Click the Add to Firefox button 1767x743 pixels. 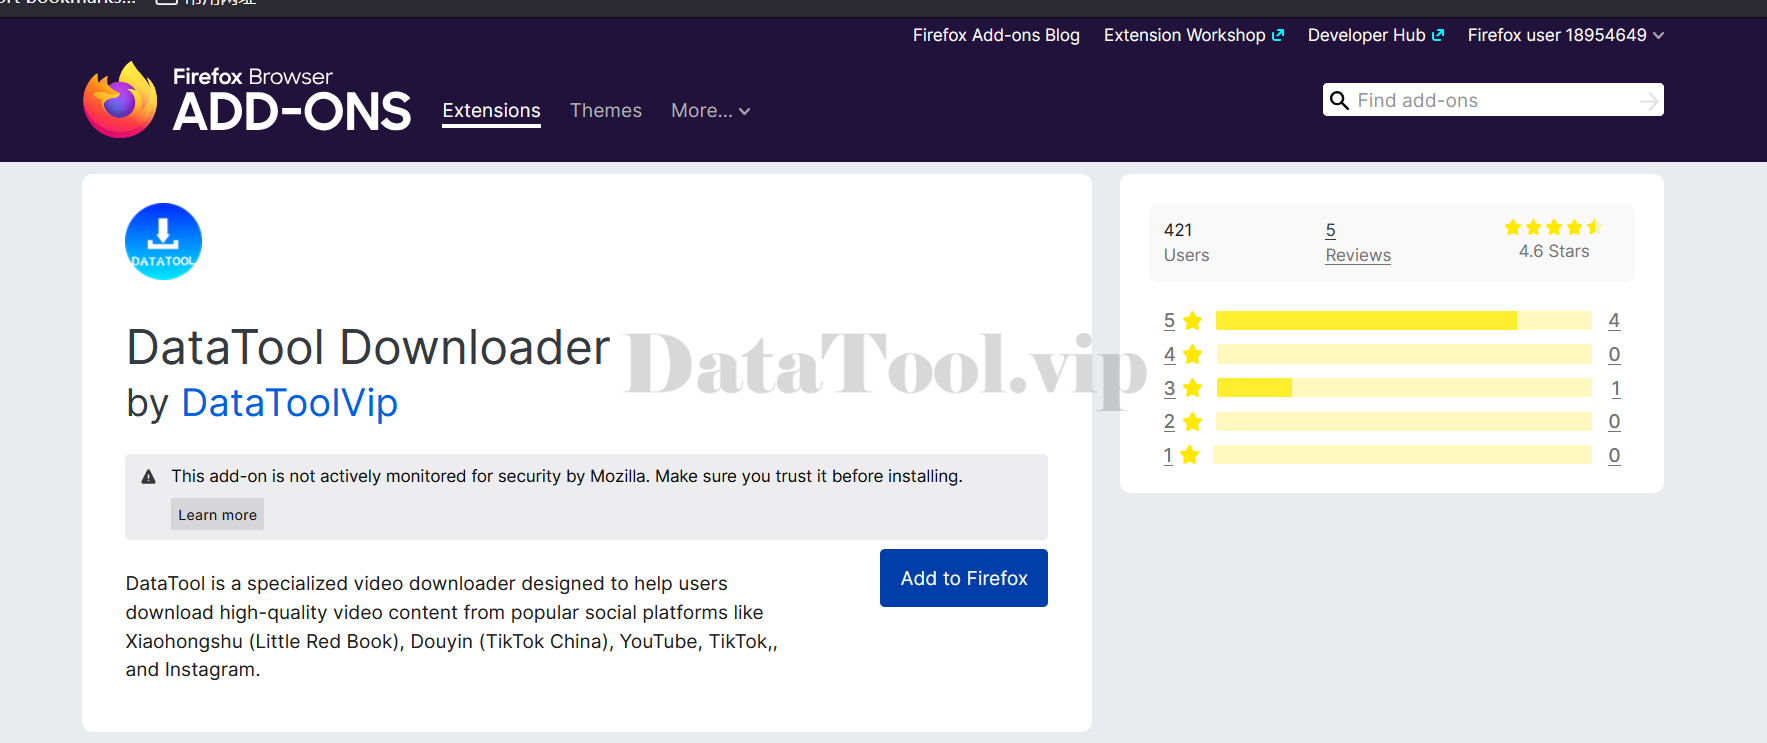coord(963,578)
